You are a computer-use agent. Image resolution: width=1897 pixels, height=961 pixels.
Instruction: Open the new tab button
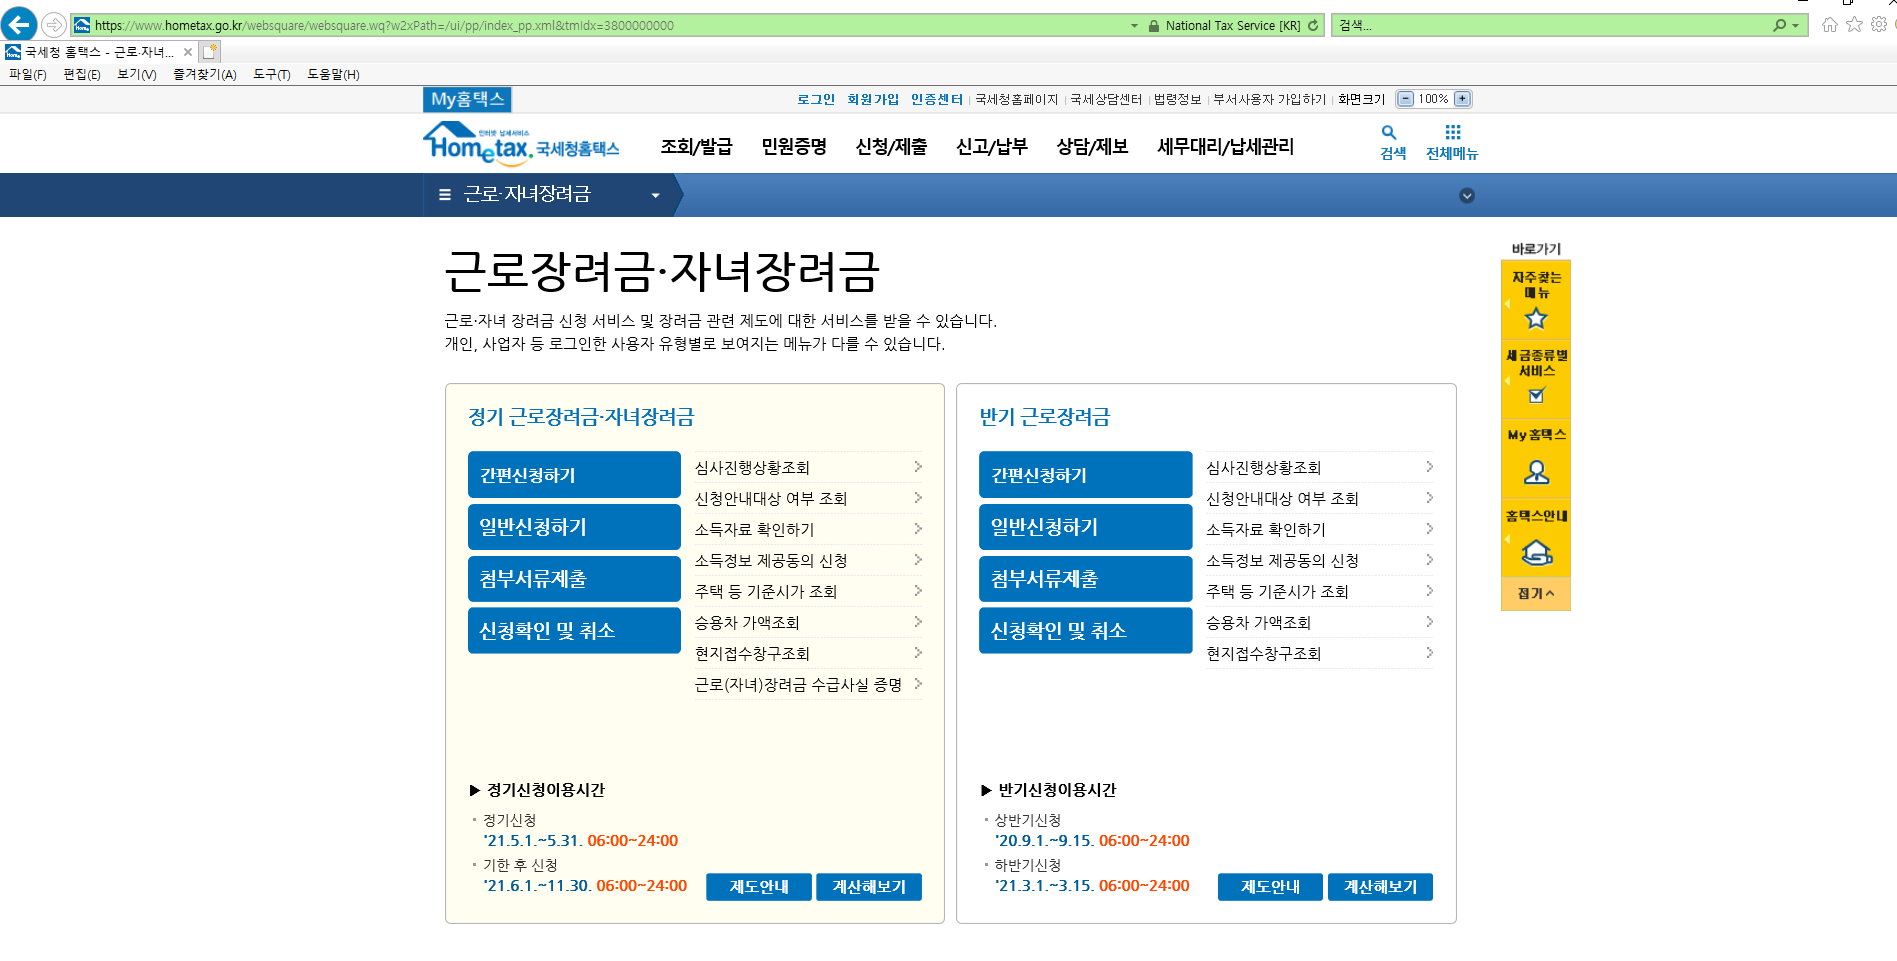210,52
